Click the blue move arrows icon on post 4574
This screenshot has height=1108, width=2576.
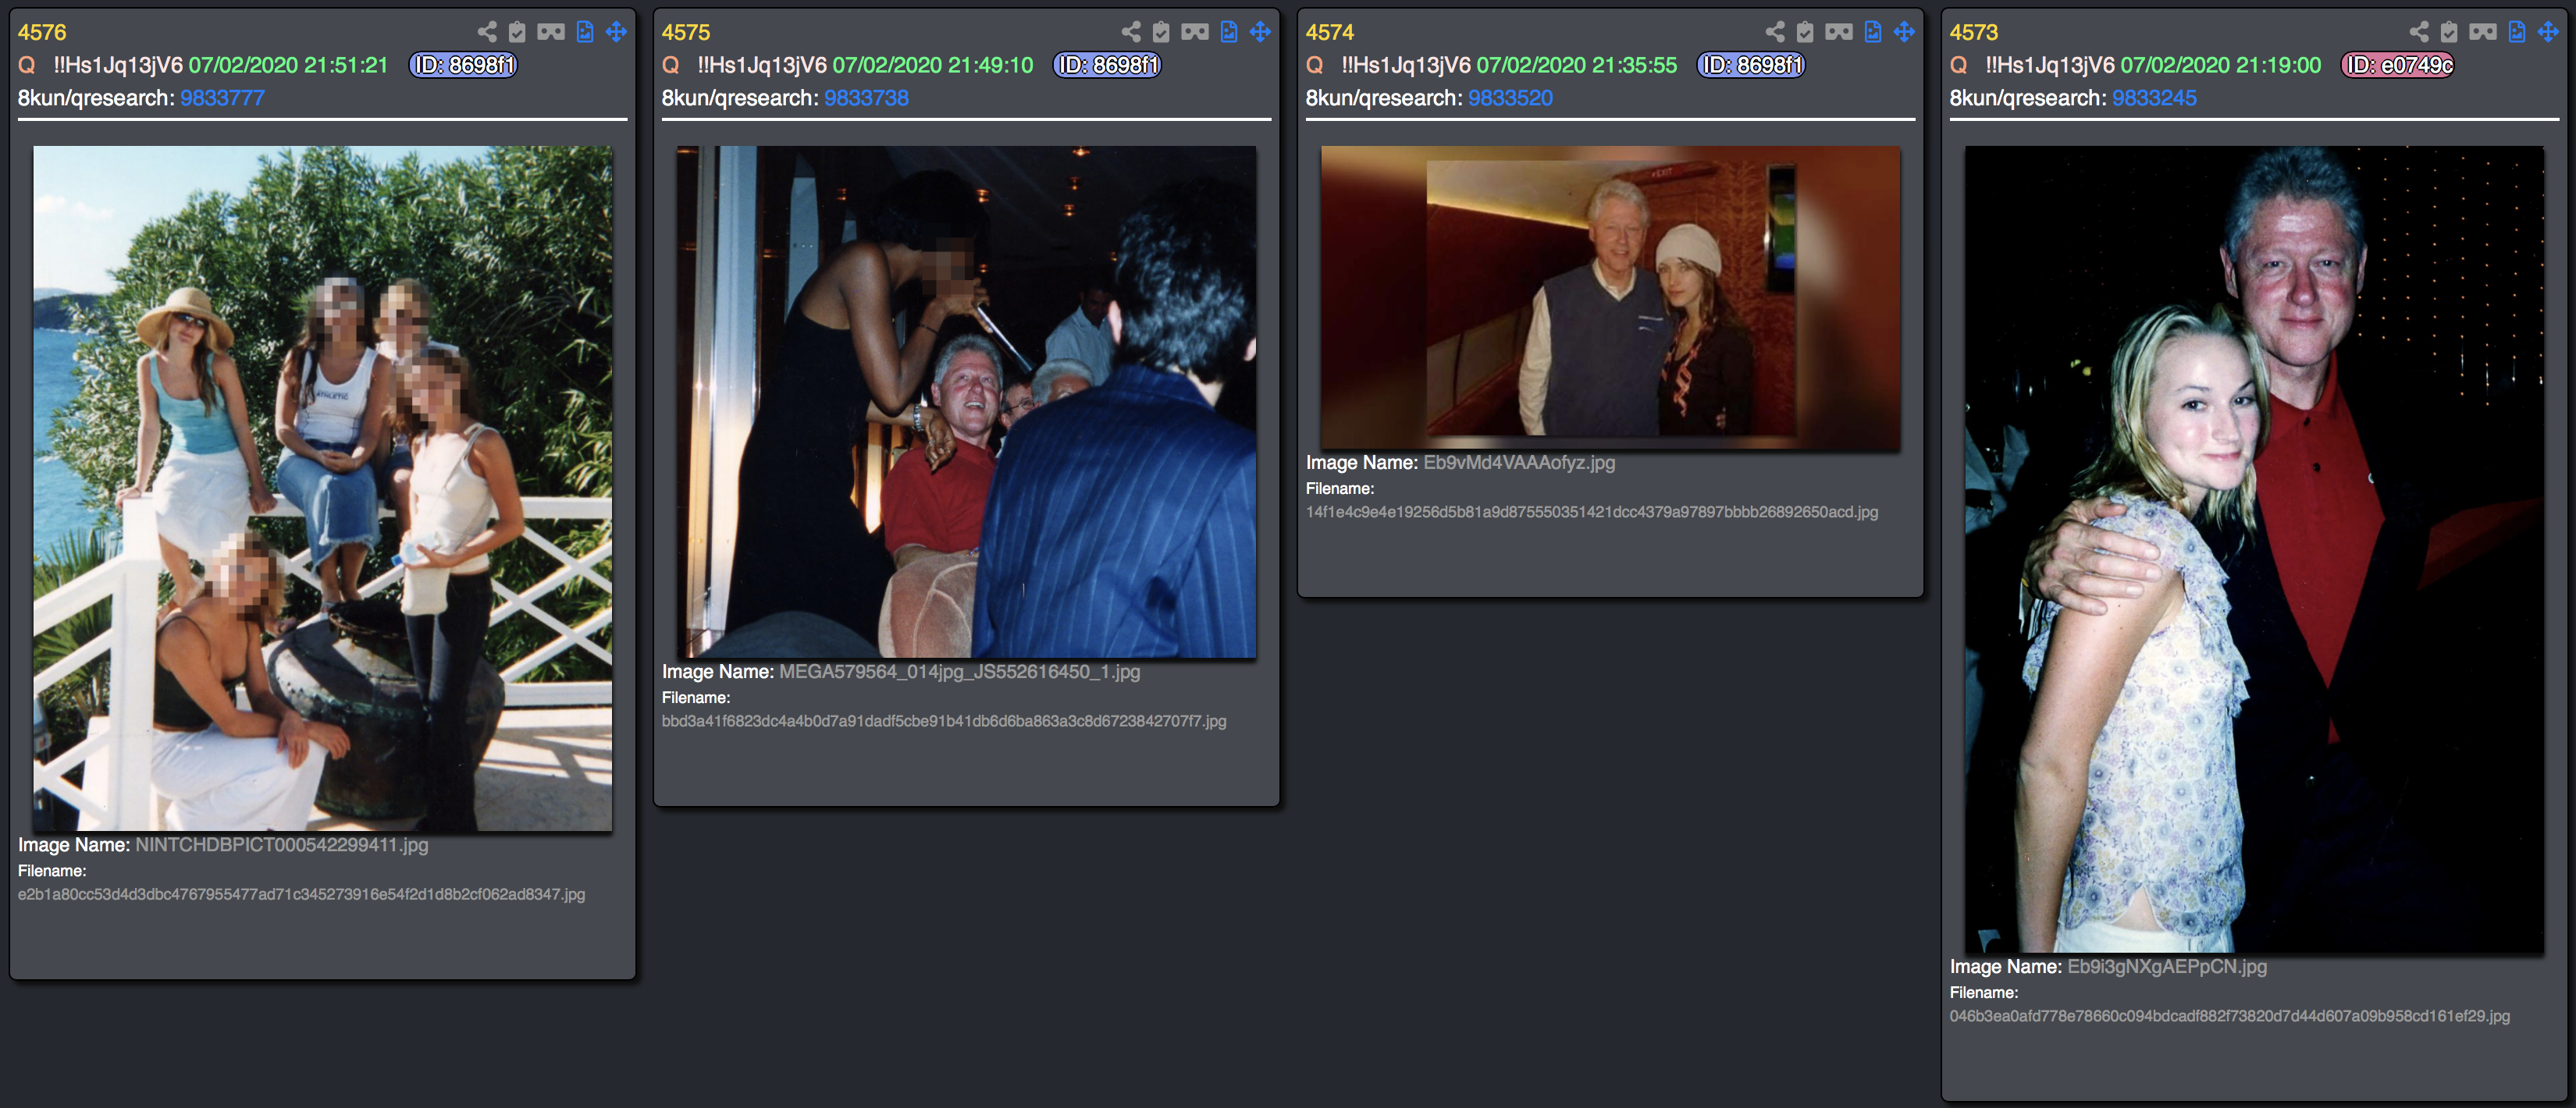(1905, 32)
